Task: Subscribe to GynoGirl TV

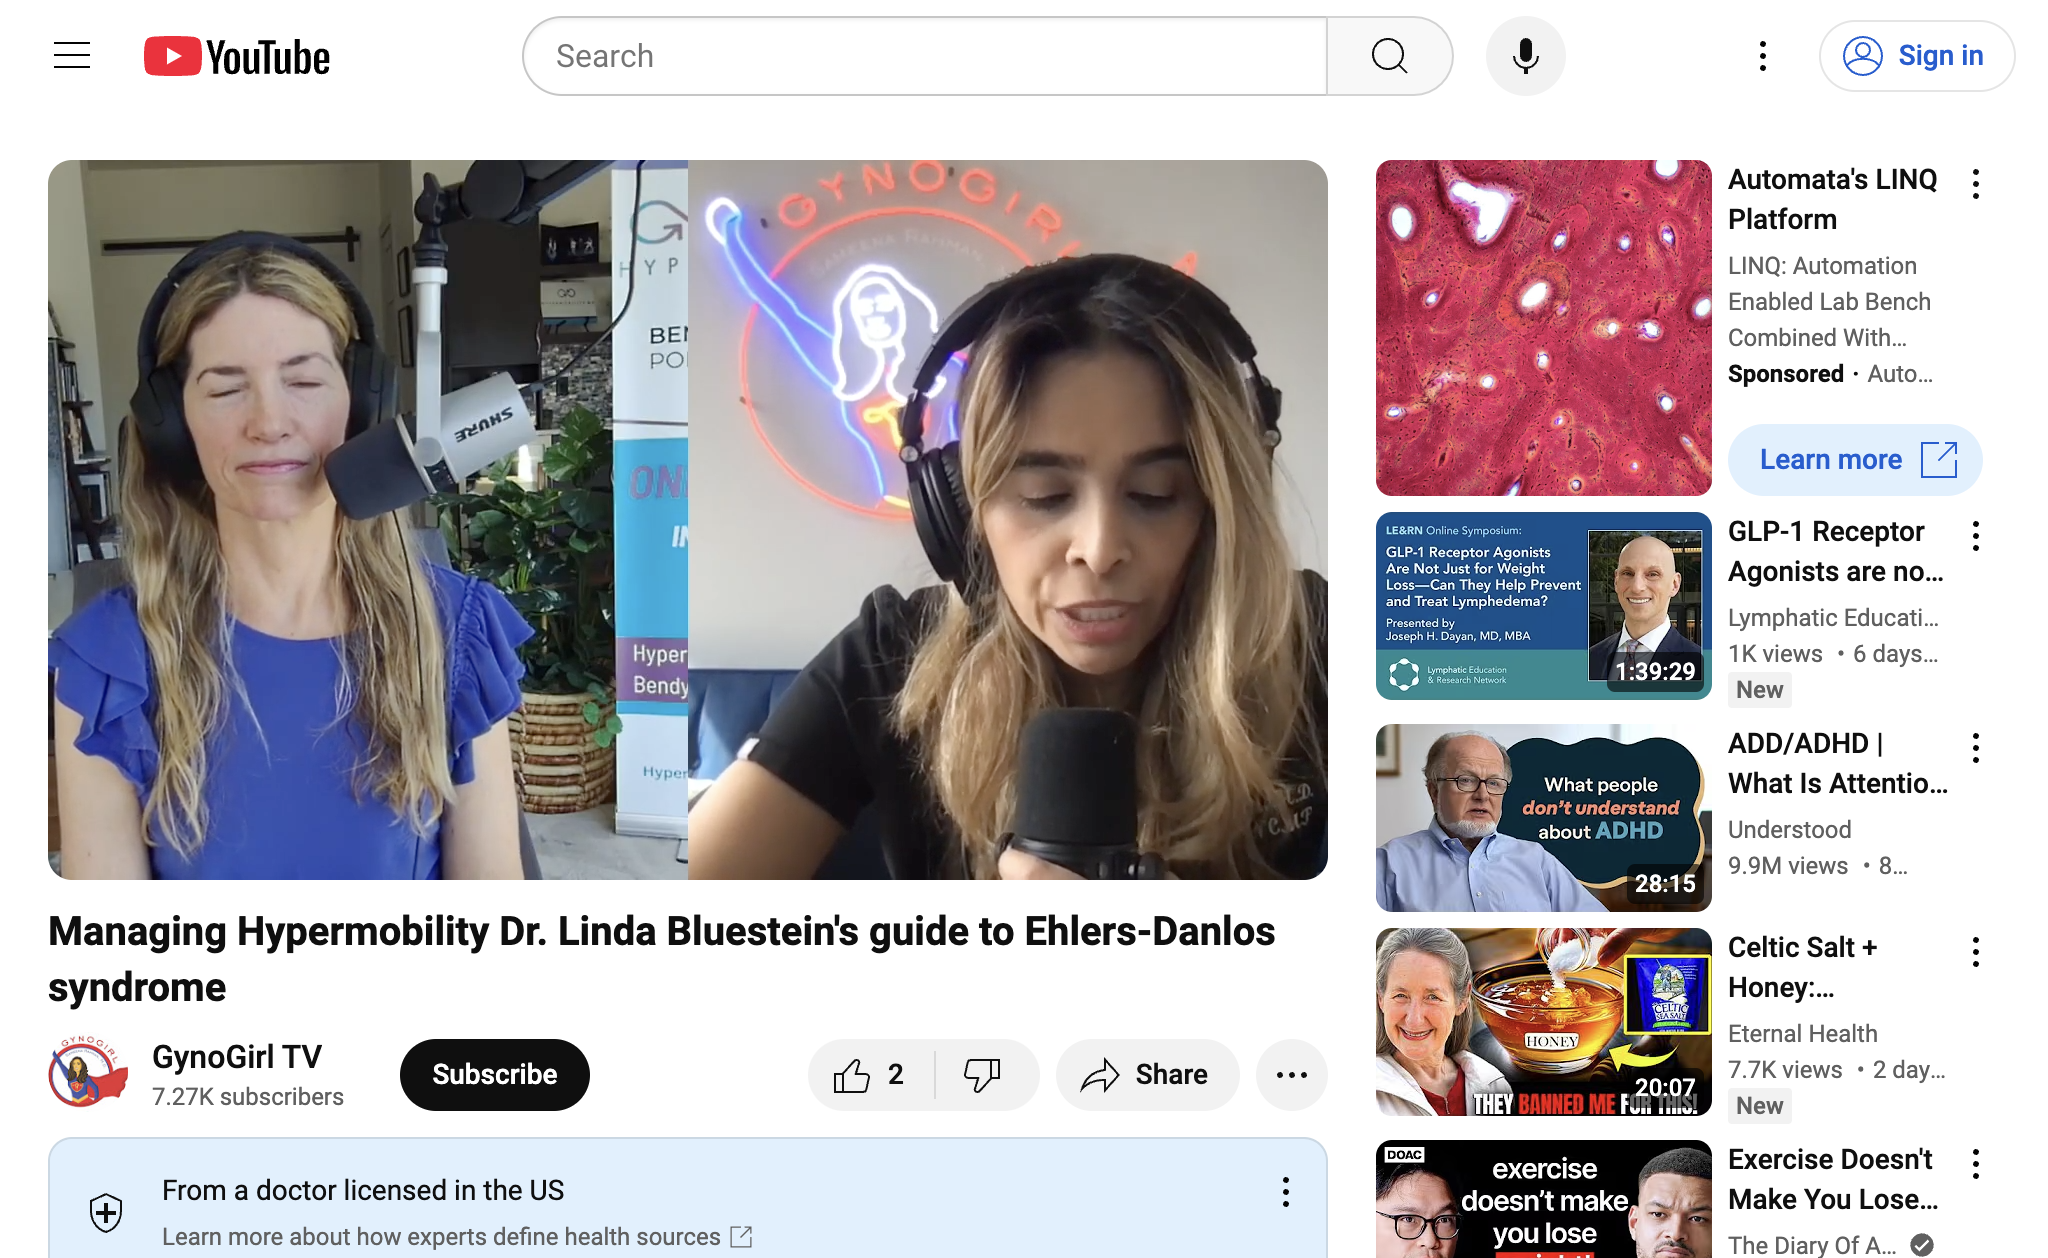Action: pyautogui.click(x=495, y=1074)
